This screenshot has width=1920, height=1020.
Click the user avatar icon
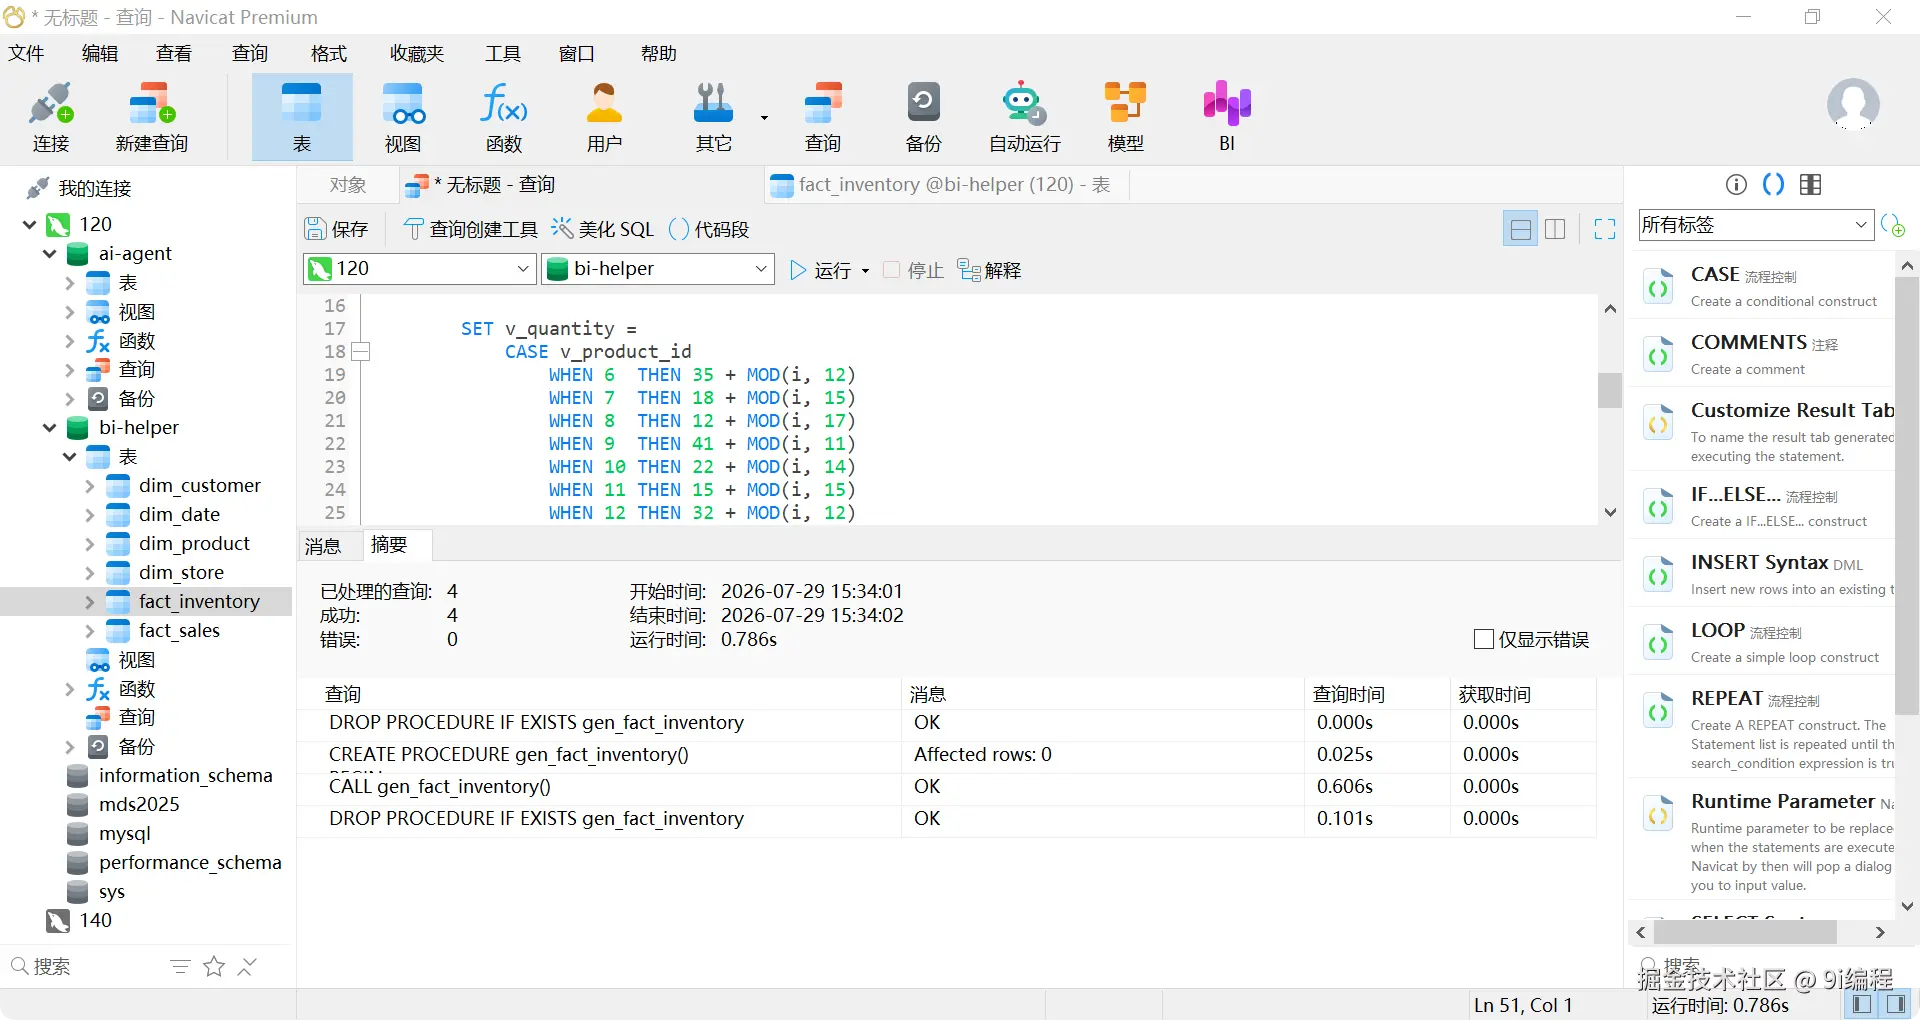coord(1853,105)
